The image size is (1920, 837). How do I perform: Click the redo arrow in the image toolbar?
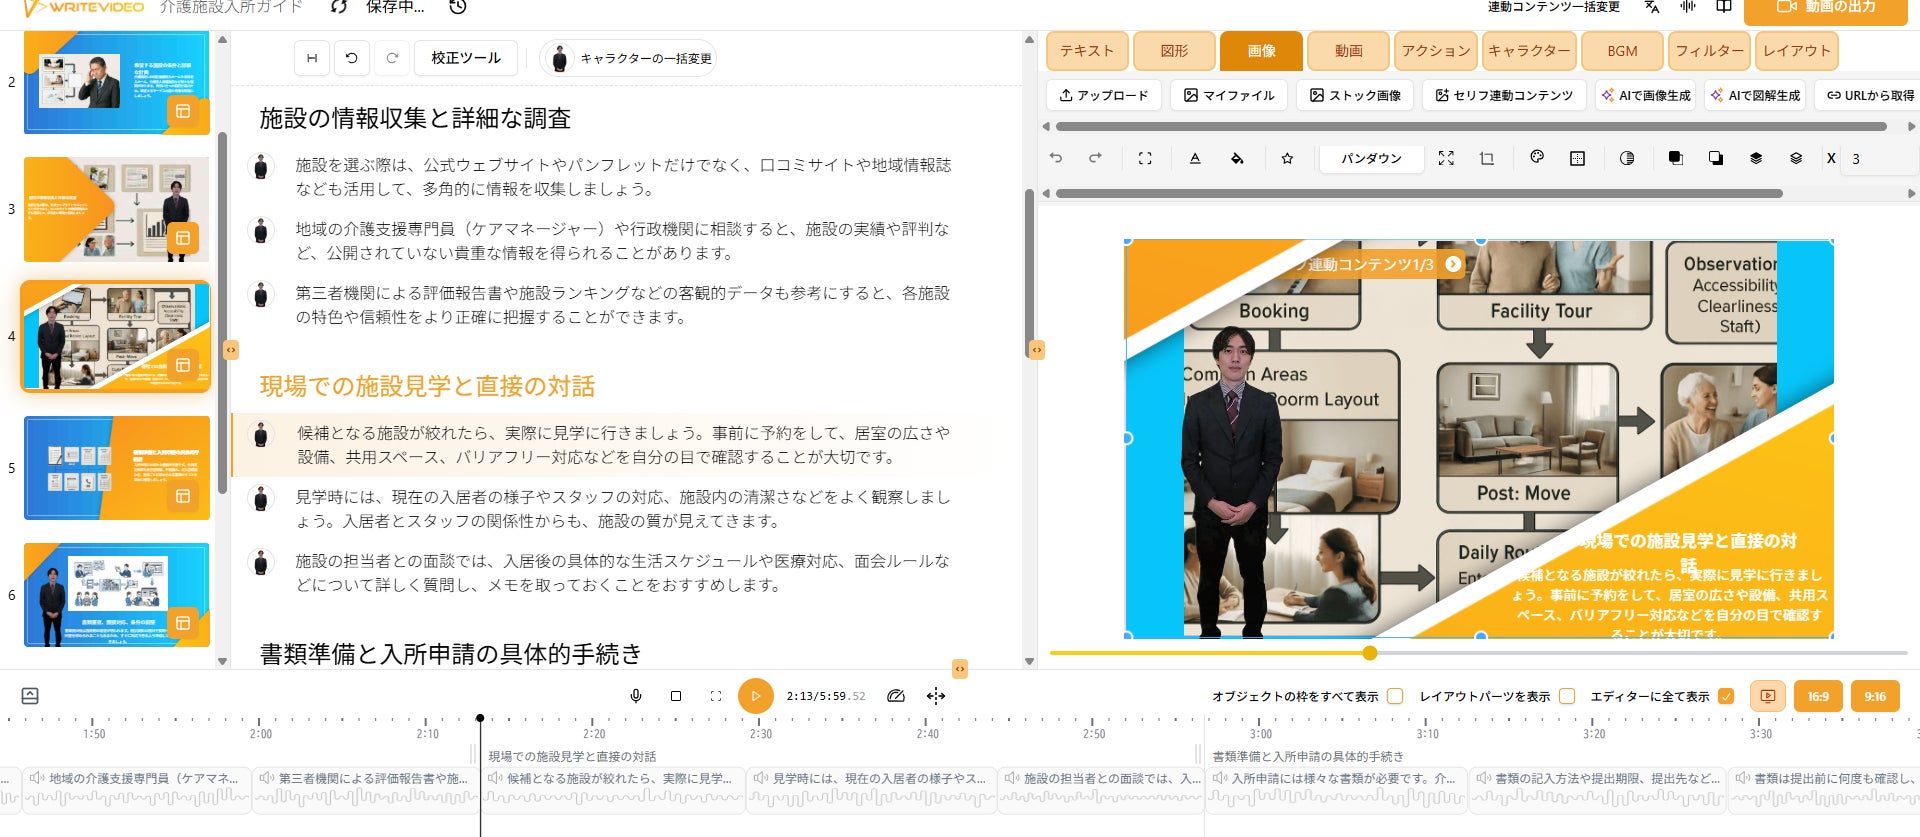click(x=1095, y=158)
